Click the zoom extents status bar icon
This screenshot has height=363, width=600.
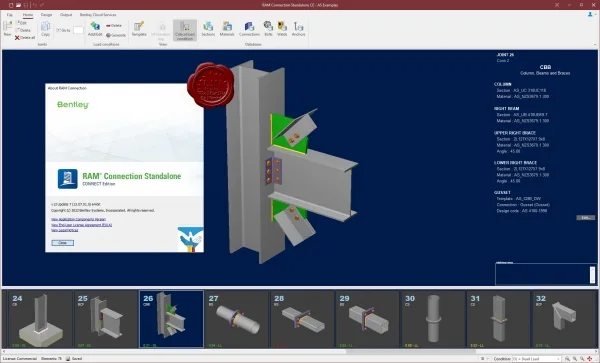pyautogui.click(x=567, y=359)
